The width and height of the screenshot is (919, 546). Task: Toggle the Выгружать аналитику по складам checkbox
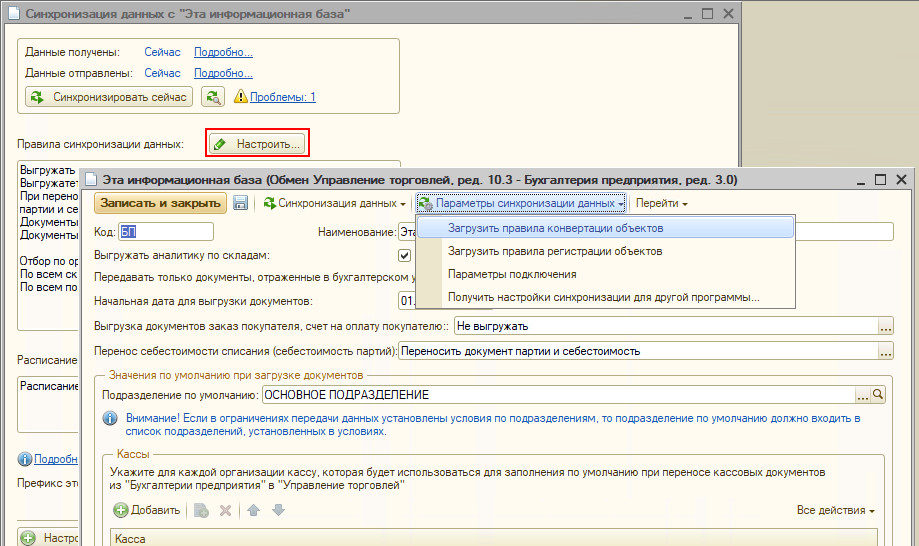(x=405, y=256)
